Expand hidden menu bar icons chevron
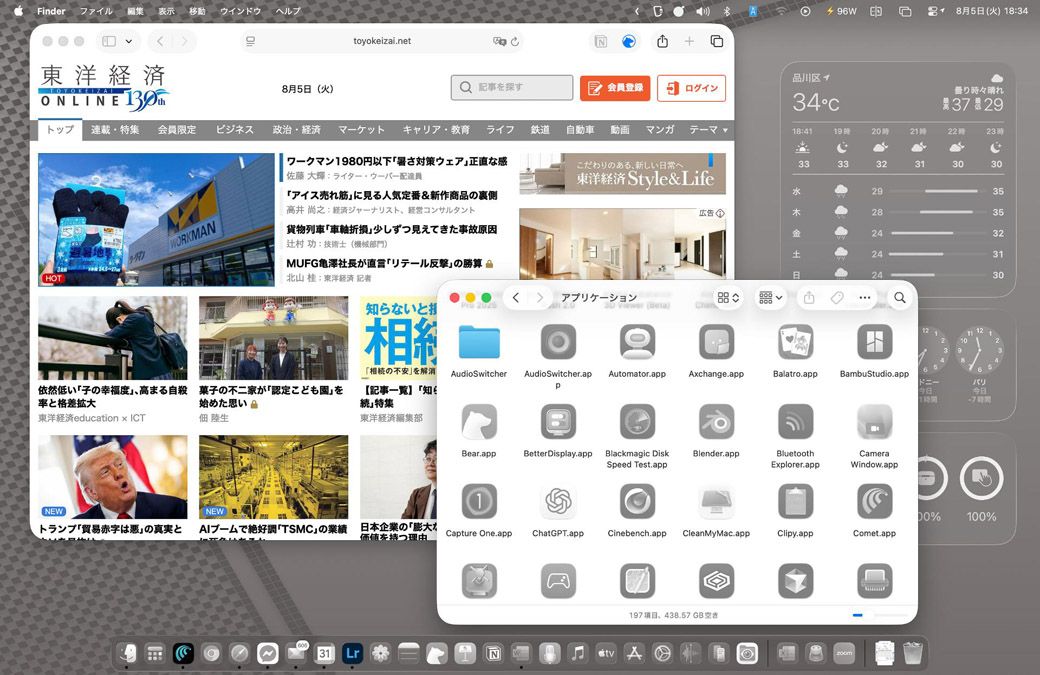Screen dimensions: 1040x675 [x=637, y=11]
